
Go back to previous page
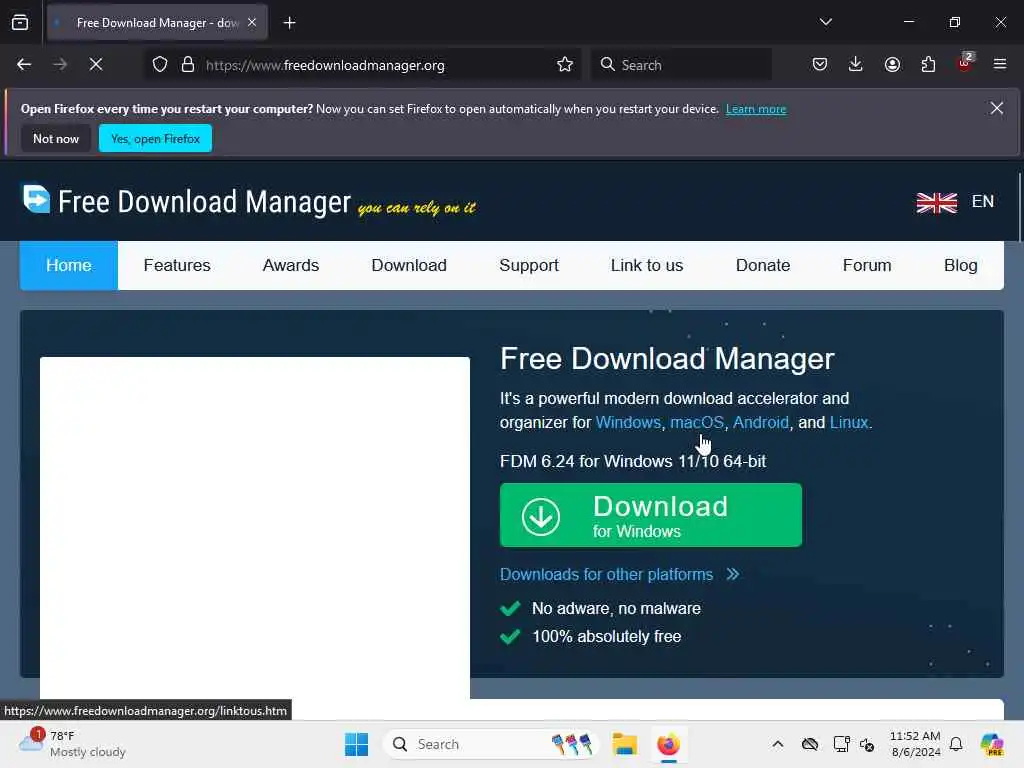(x=24, y=65)
